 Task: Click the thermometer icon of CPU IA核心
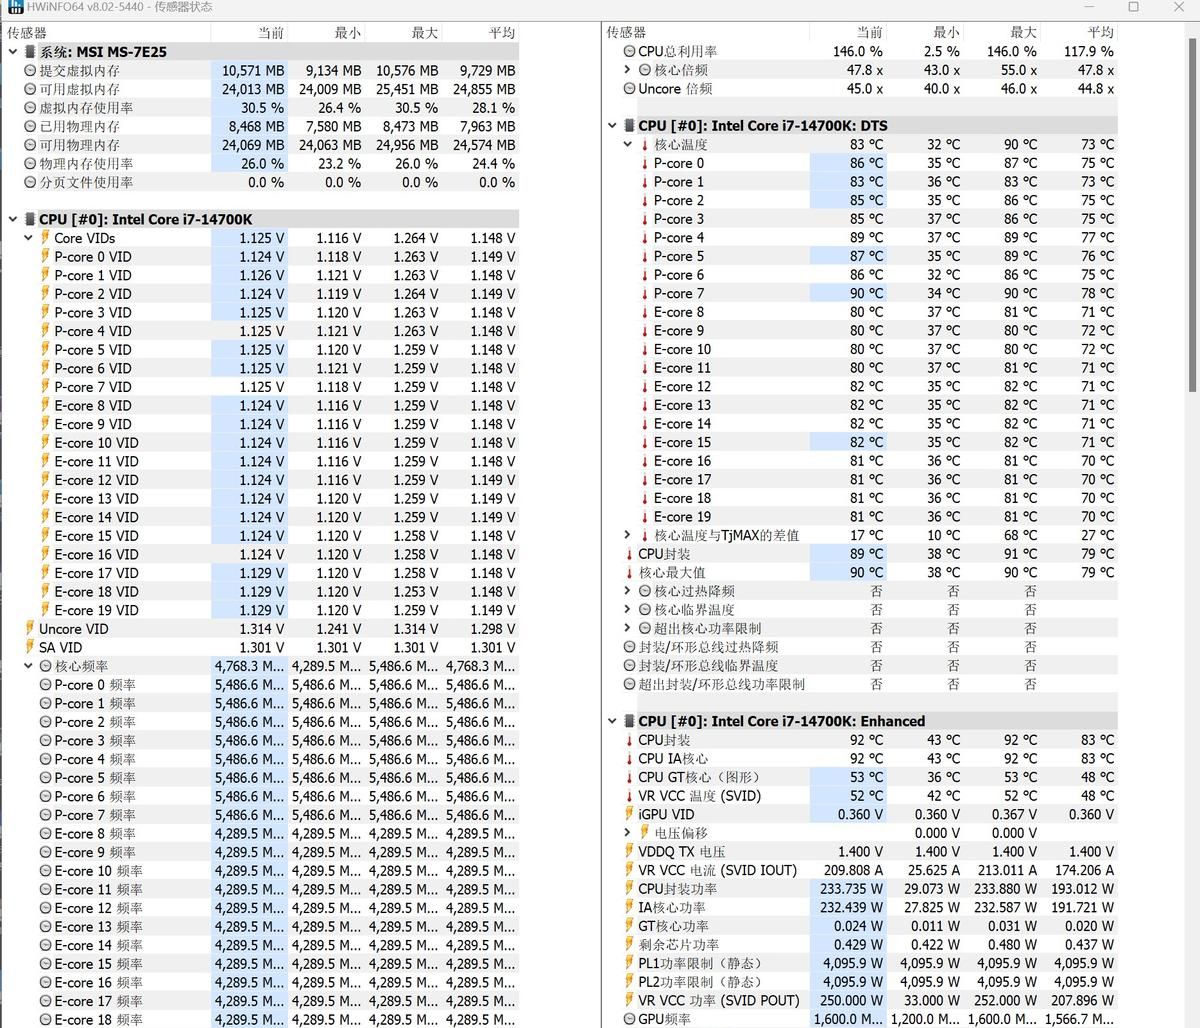[x=629, y=759]
